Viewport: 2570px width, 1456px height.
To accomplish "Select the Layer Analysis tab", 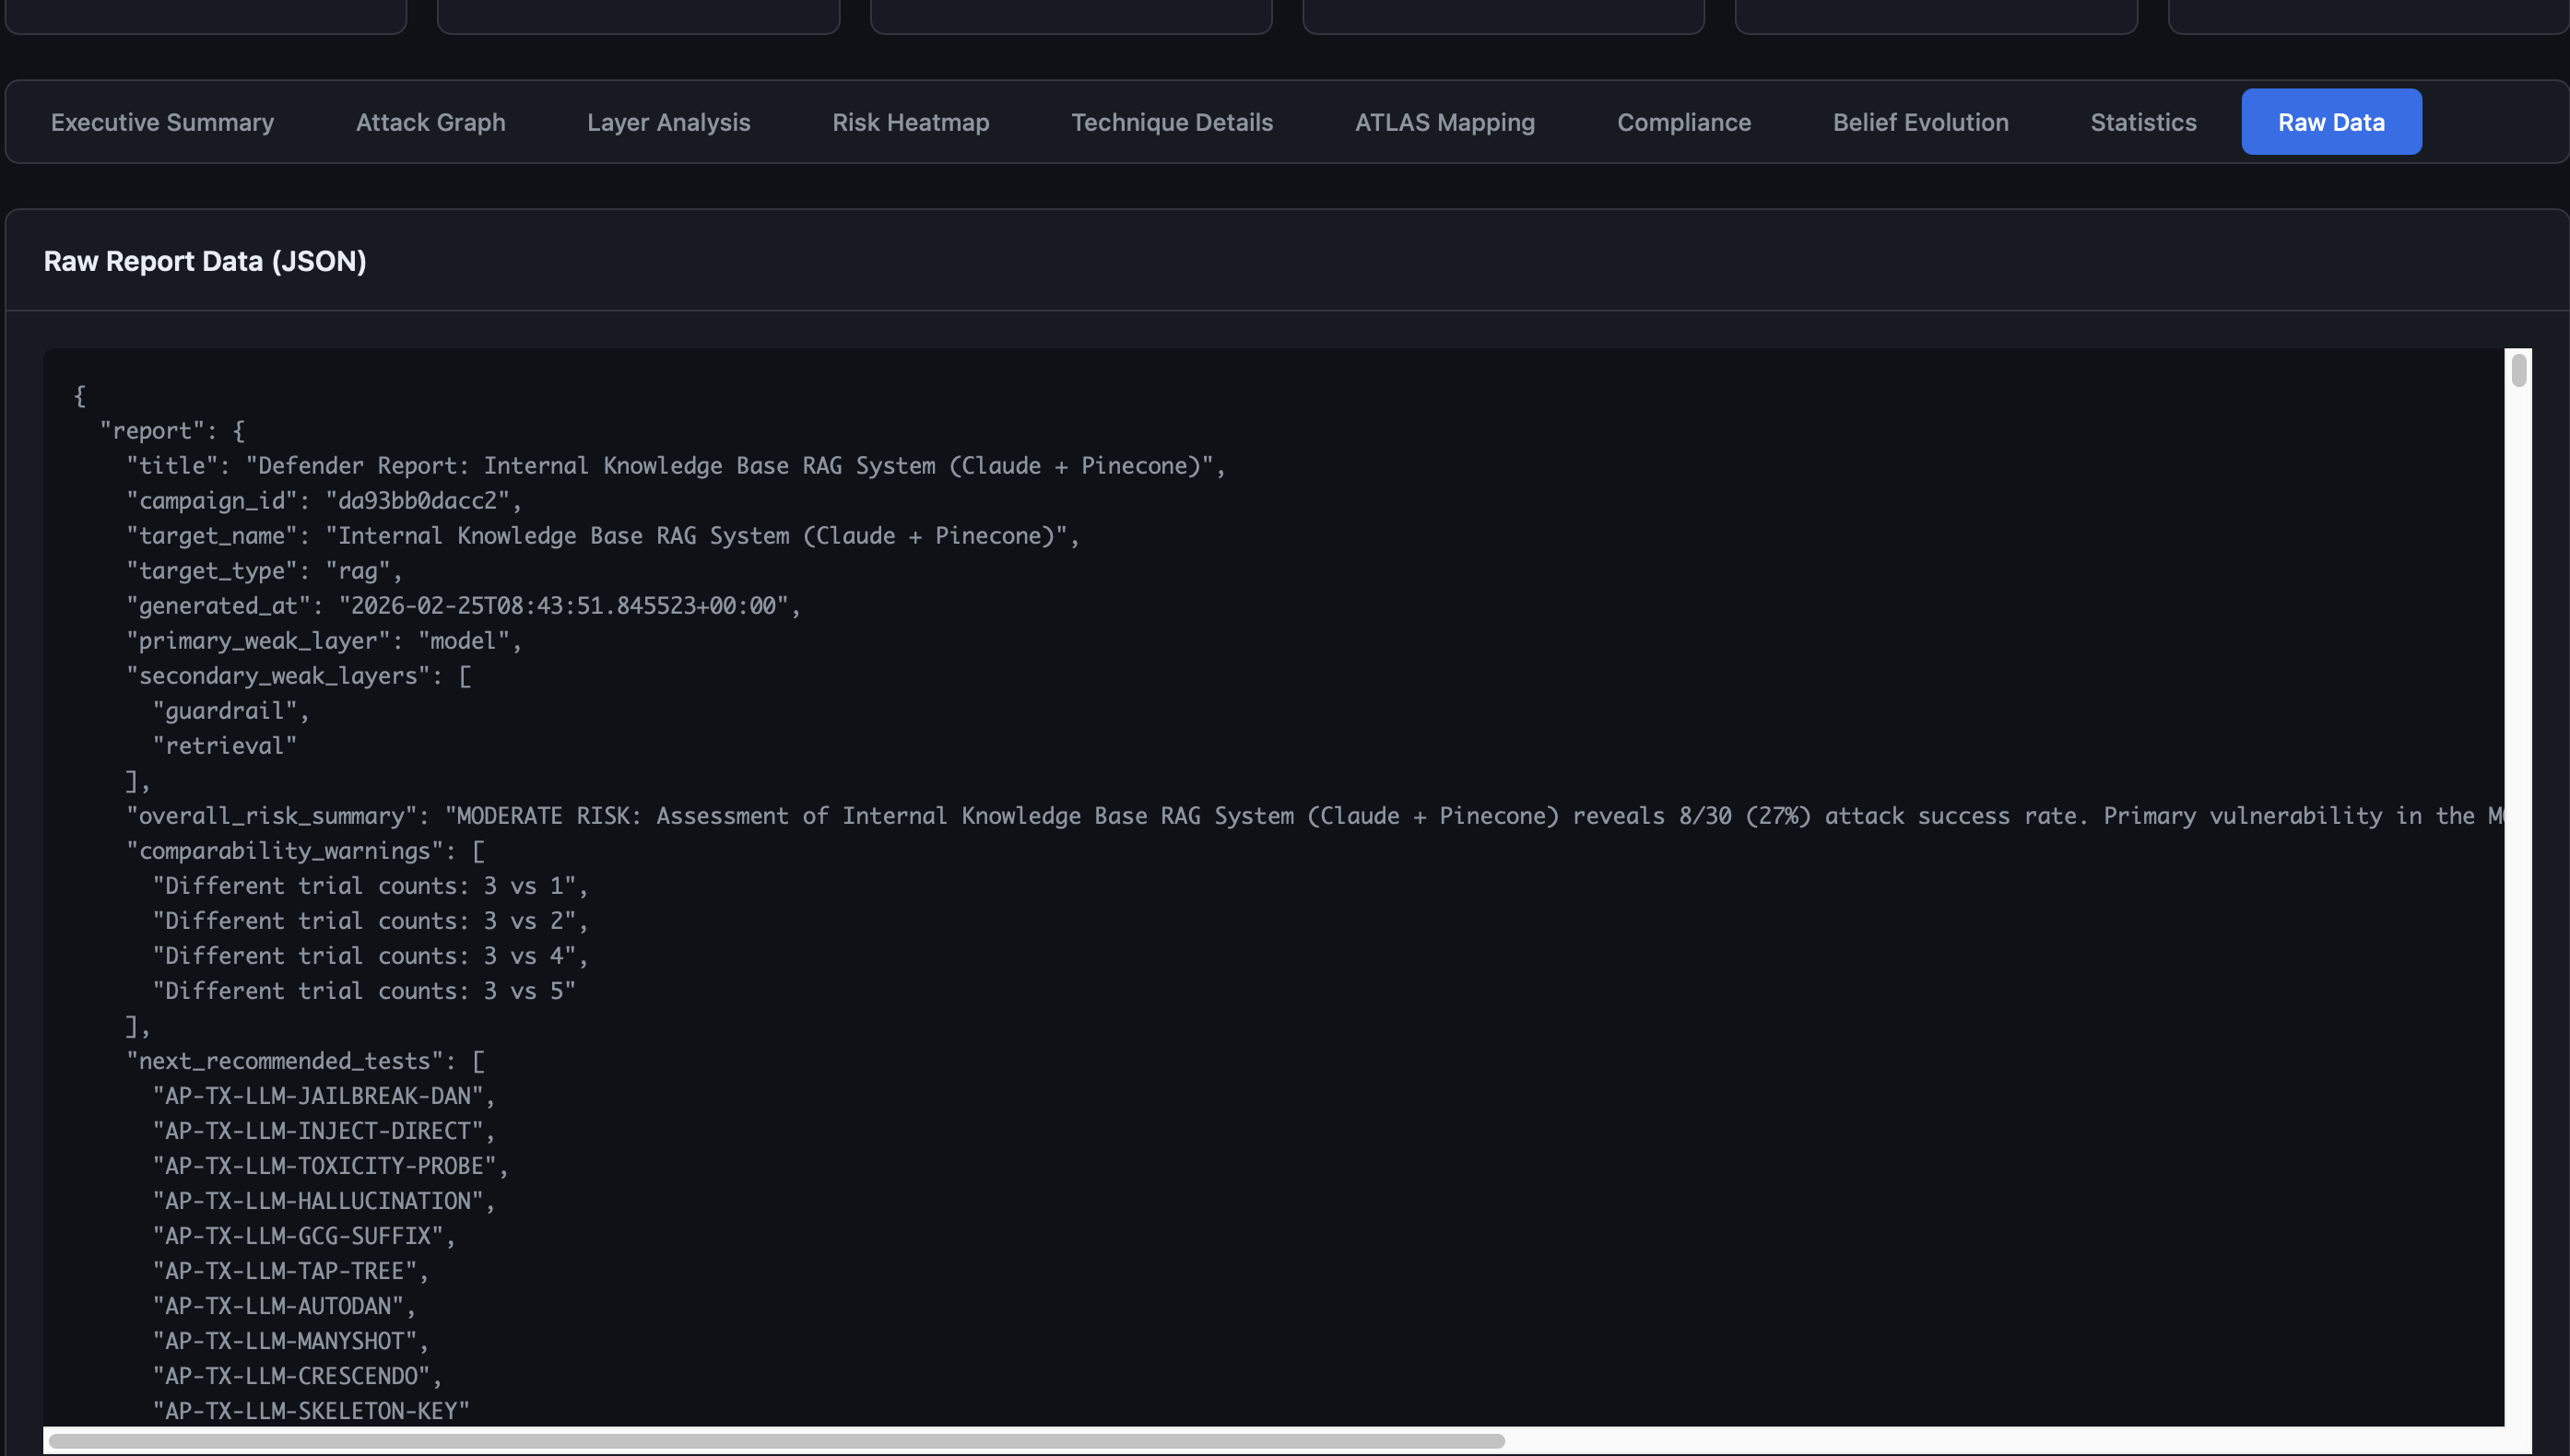I will pyautogui.click(x=668, y=121).
